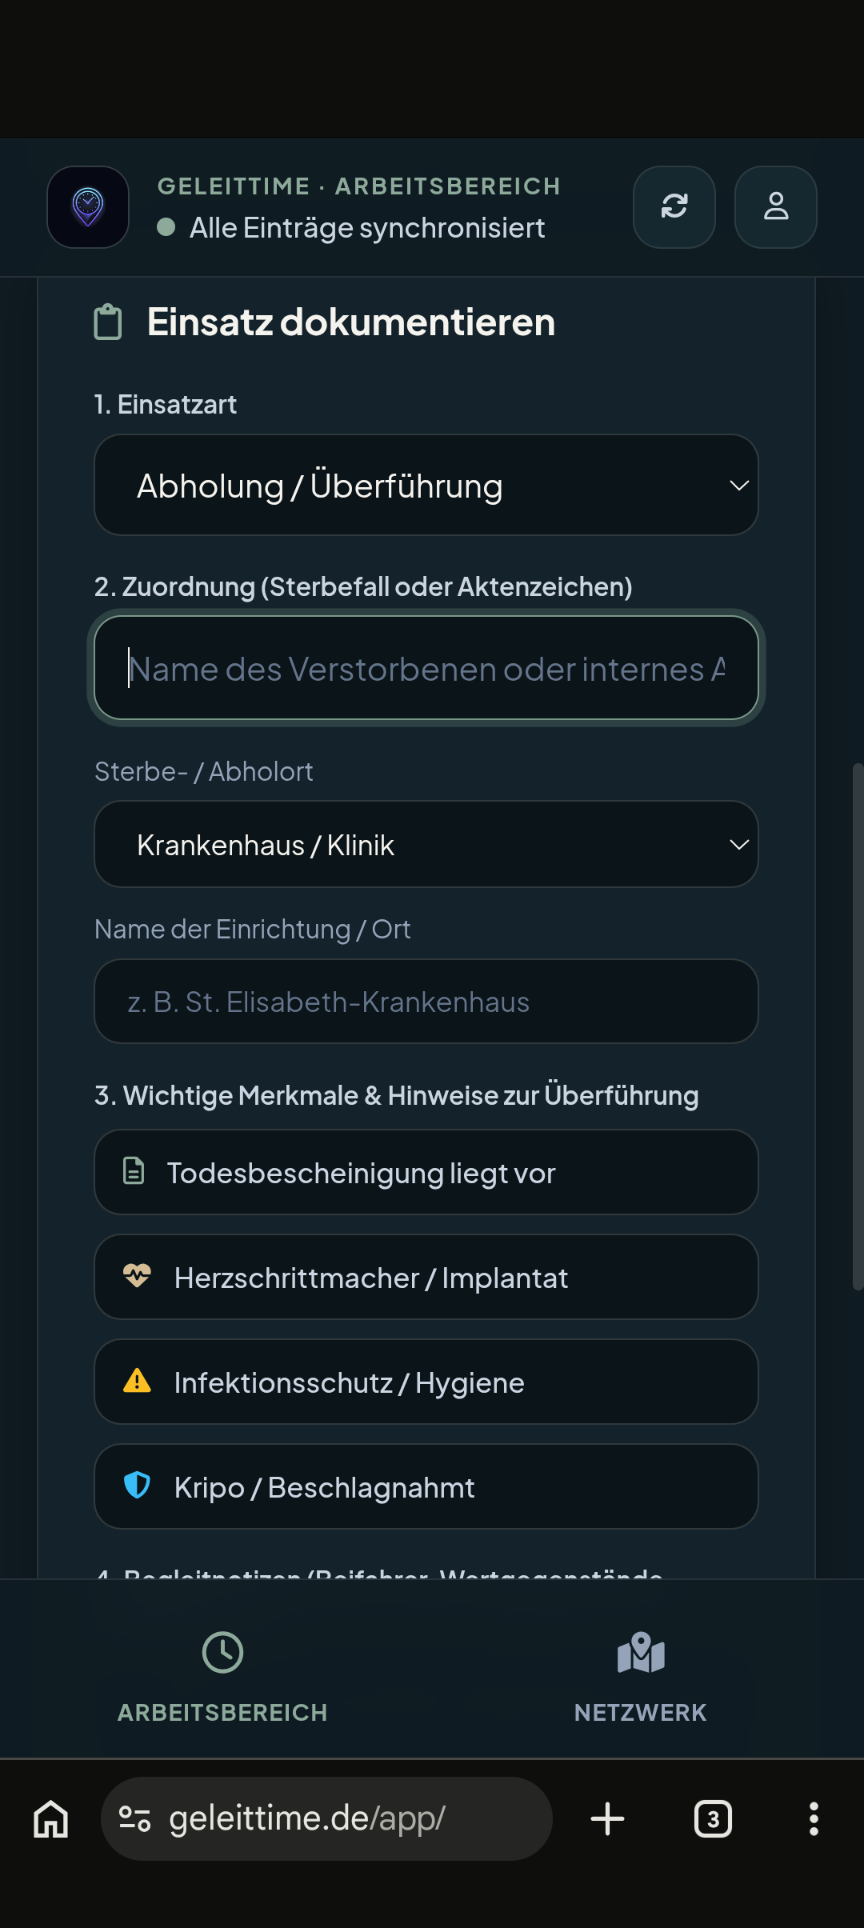
Task: Click the Name des Verstorbenen input field
Action: tap(426, 668)
